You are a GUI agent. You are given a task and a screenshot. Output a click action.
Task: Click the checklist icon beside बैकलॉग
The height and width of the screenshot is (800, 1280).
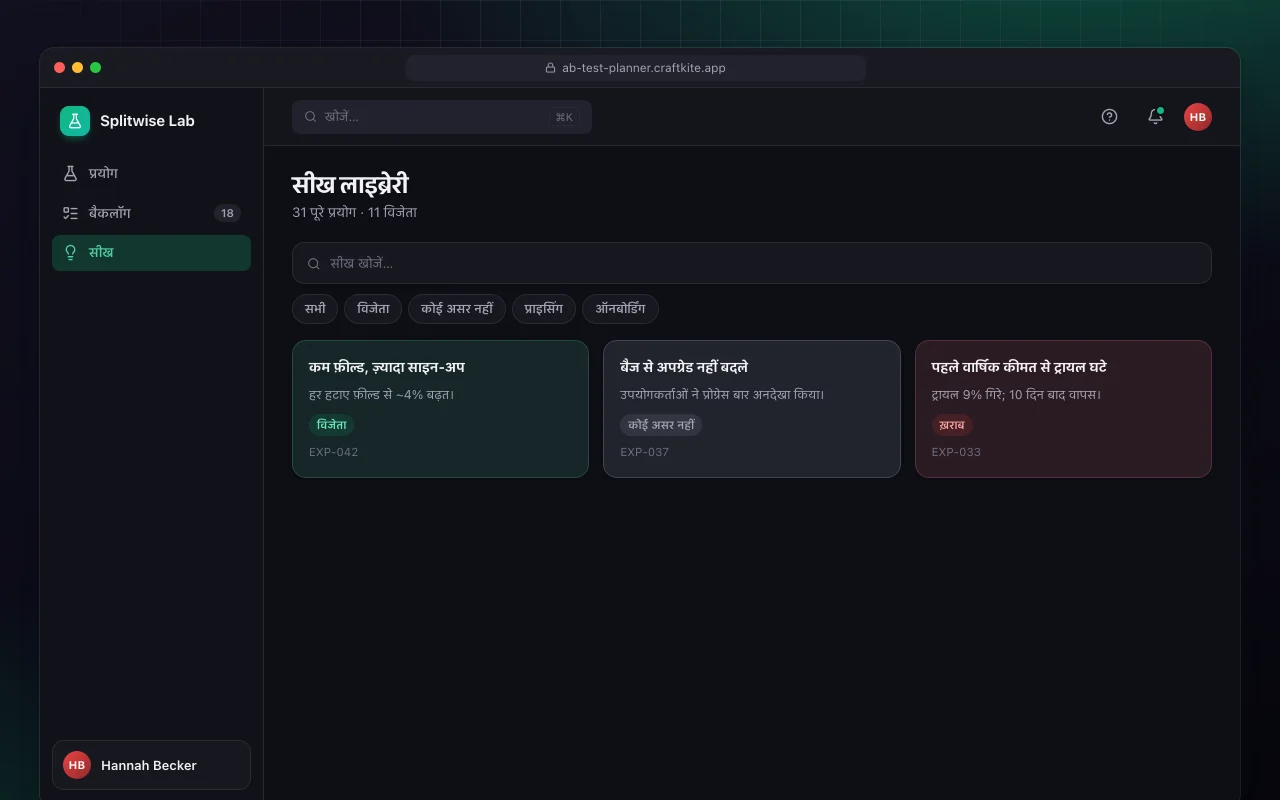[70, 213]
